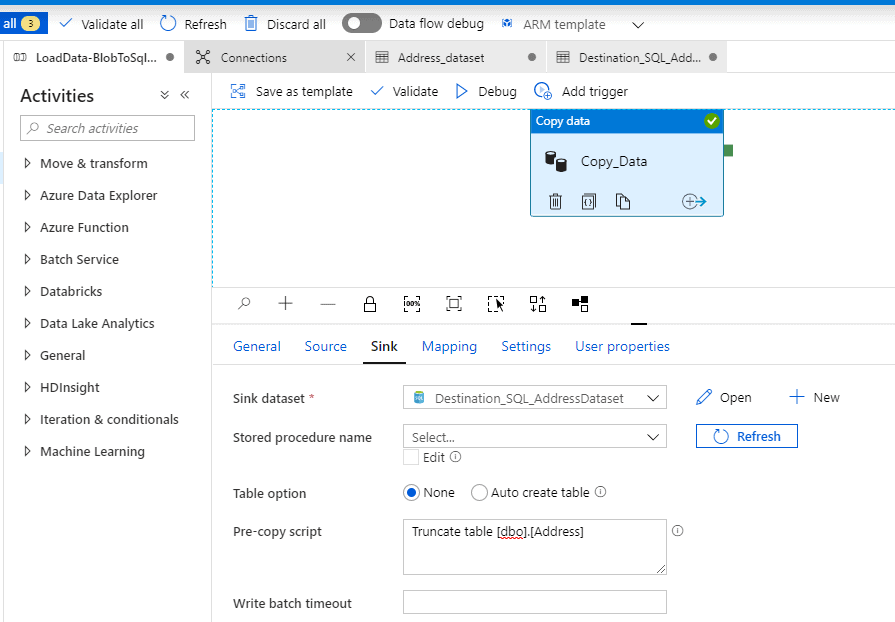Open the Address_dataset tab
This screenshot has height=622, width=895.
click(x=441, y=57)
